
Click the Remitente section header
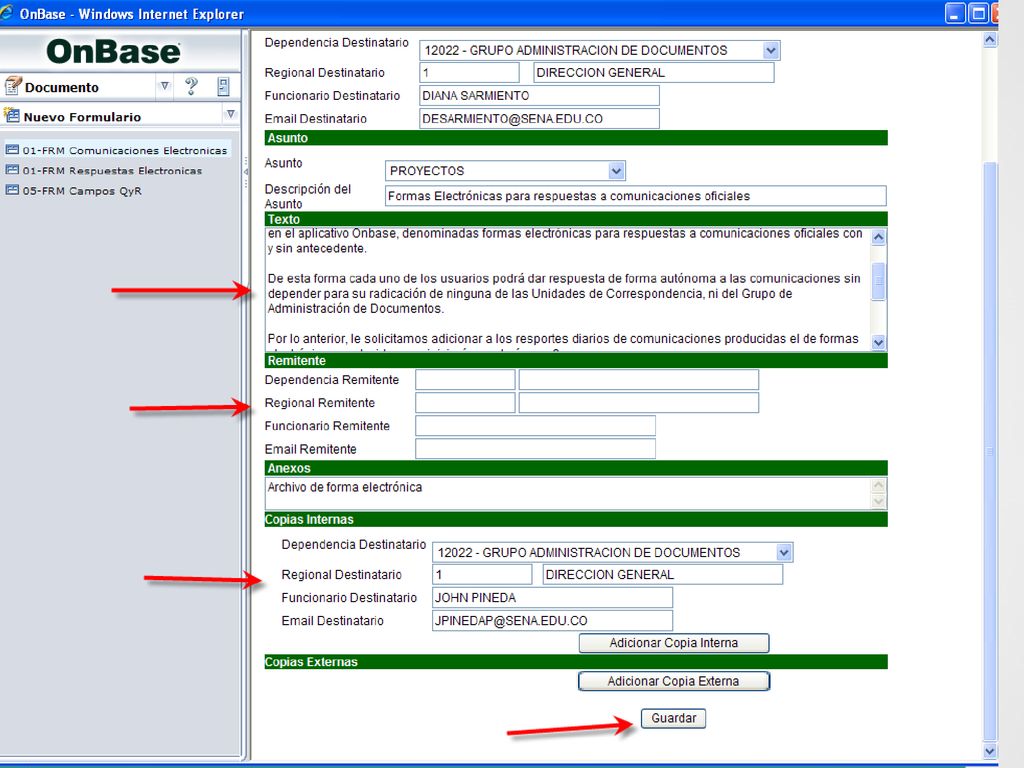(x=576, y=360)
